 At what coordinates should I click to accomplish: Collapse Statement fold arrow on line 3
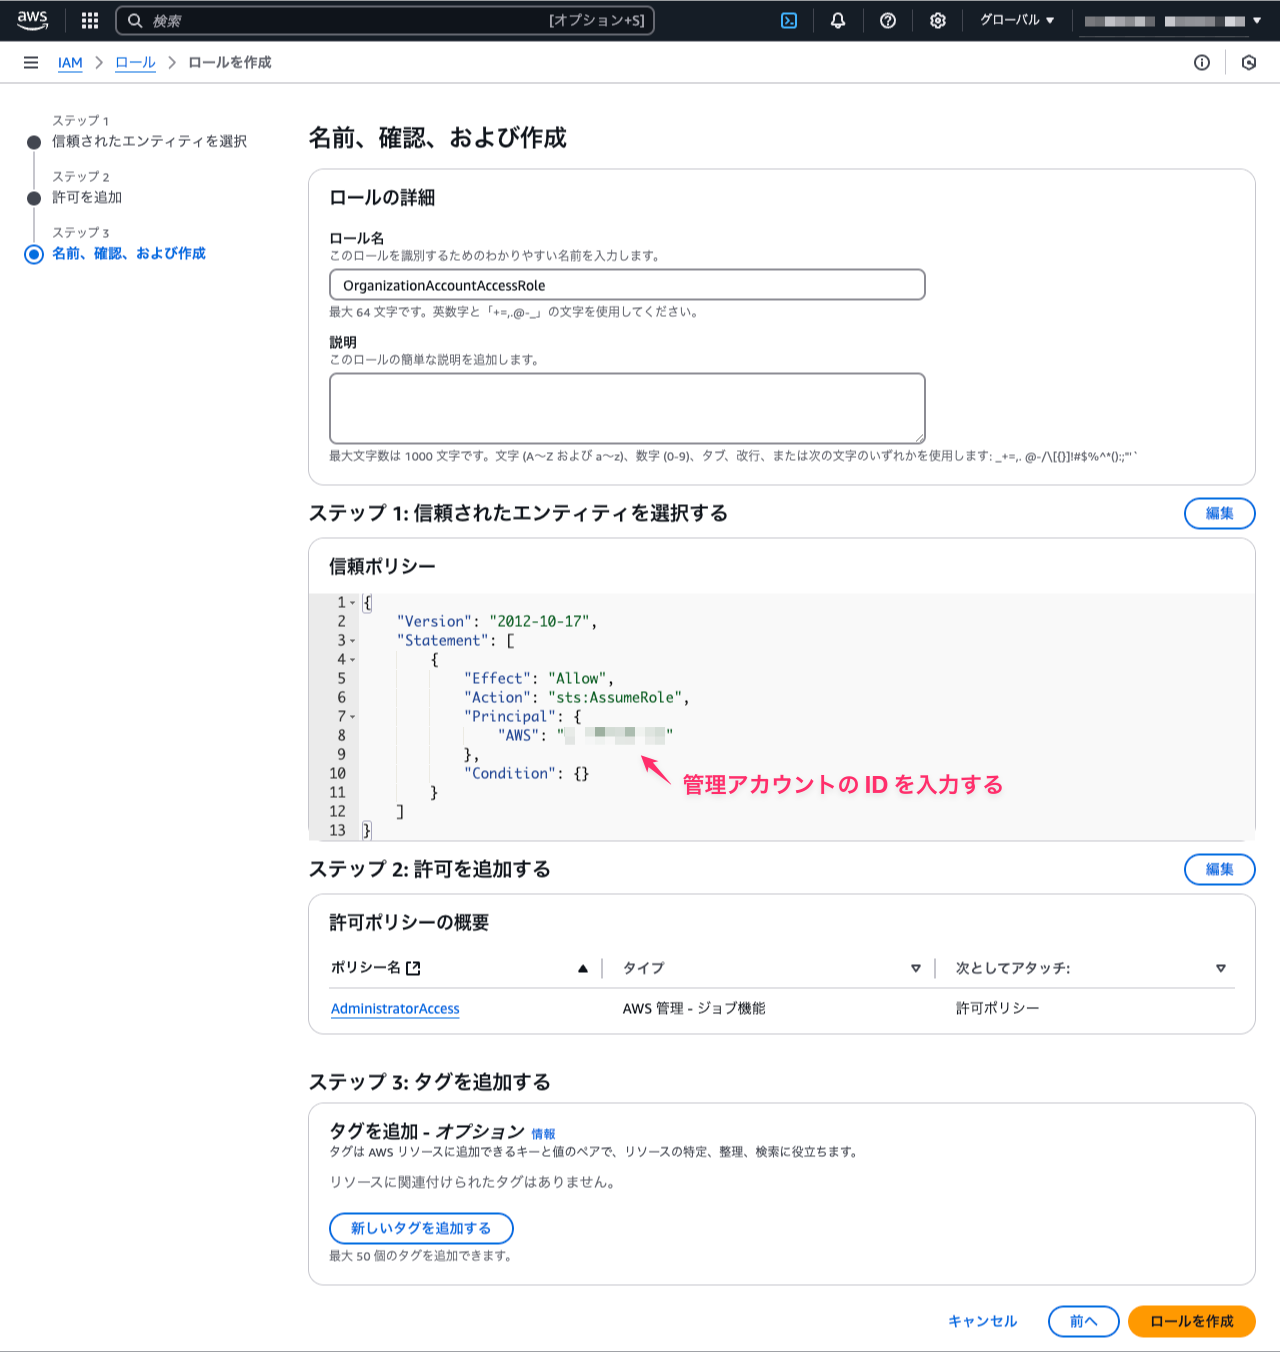(x=353, y=641)
